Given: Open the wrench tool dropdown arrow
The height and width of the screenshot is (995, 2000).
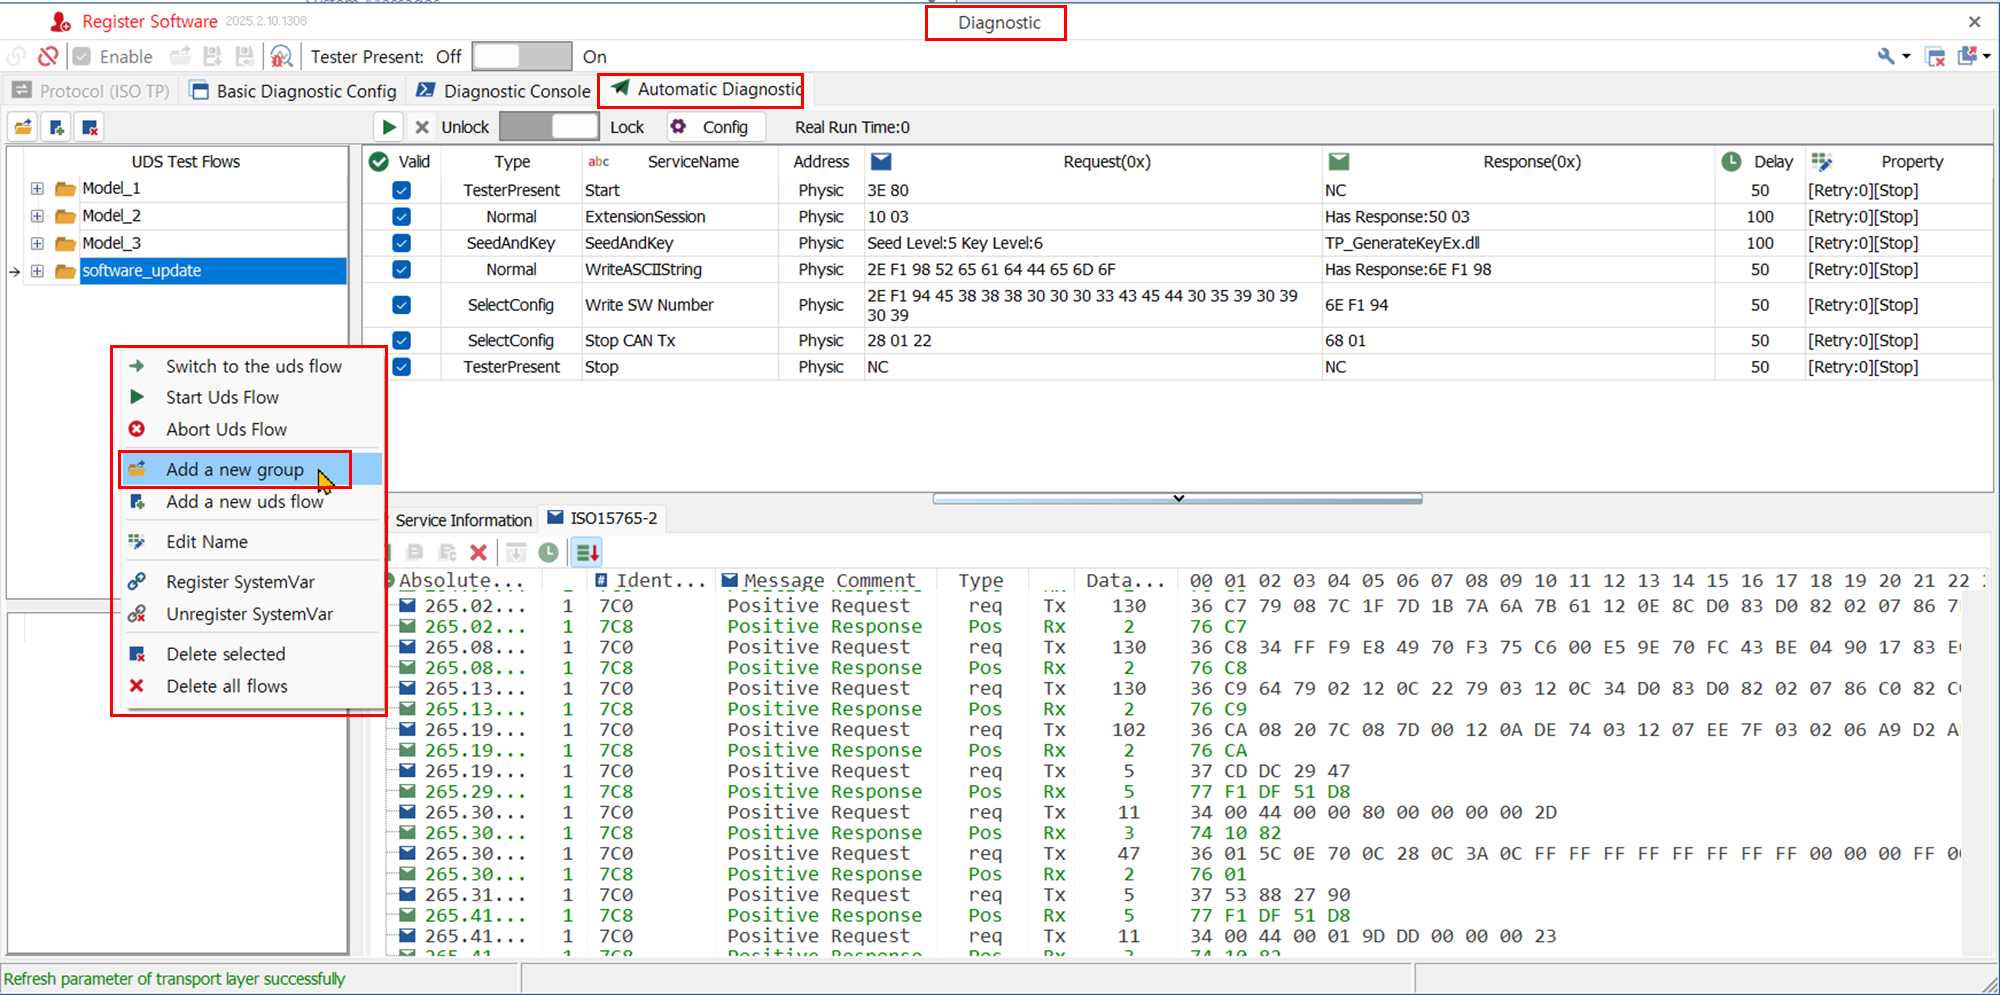Looking at the screenshot, I should point(1906,56).
